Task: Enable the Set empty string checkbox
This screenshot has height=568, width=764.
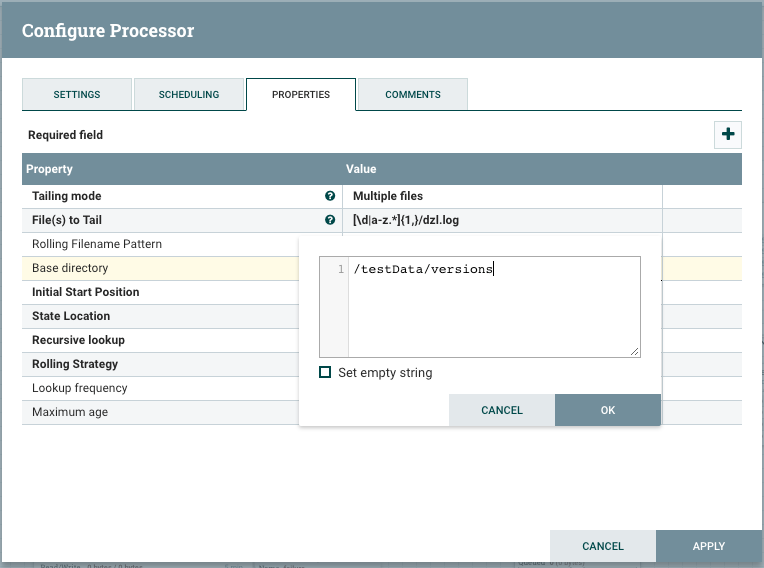Action: pos(325,373)
